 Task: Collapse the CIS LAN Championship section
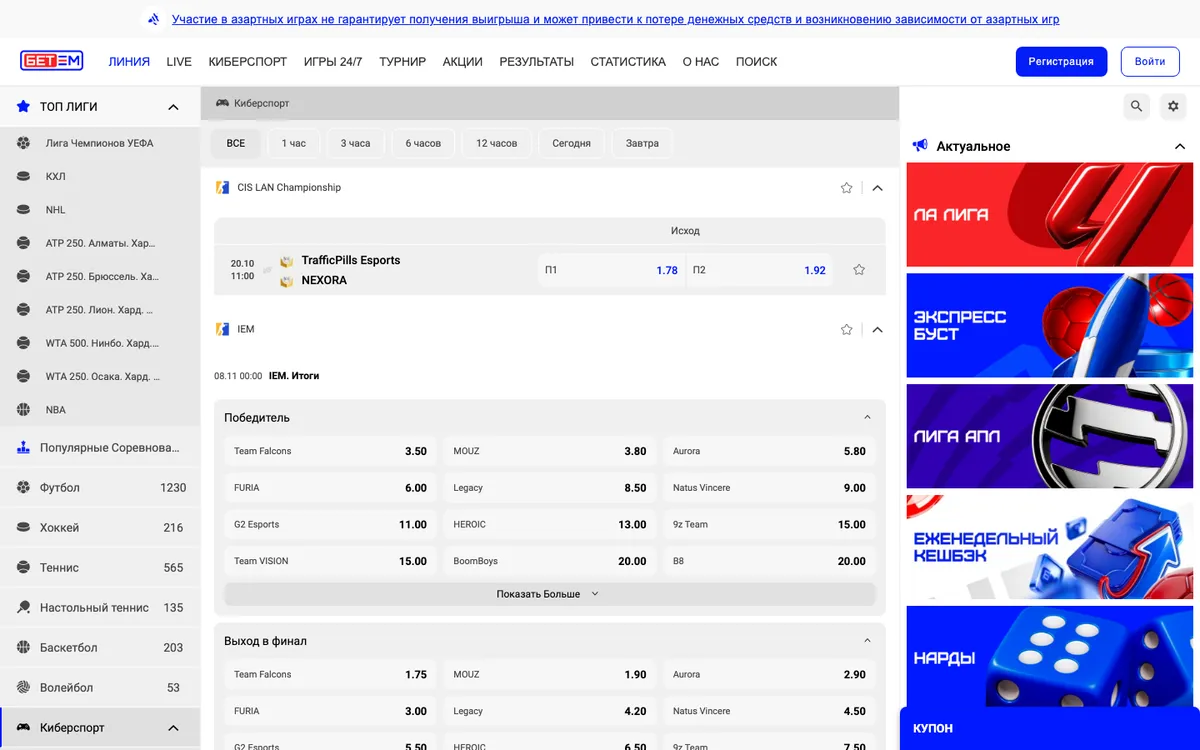878,188
